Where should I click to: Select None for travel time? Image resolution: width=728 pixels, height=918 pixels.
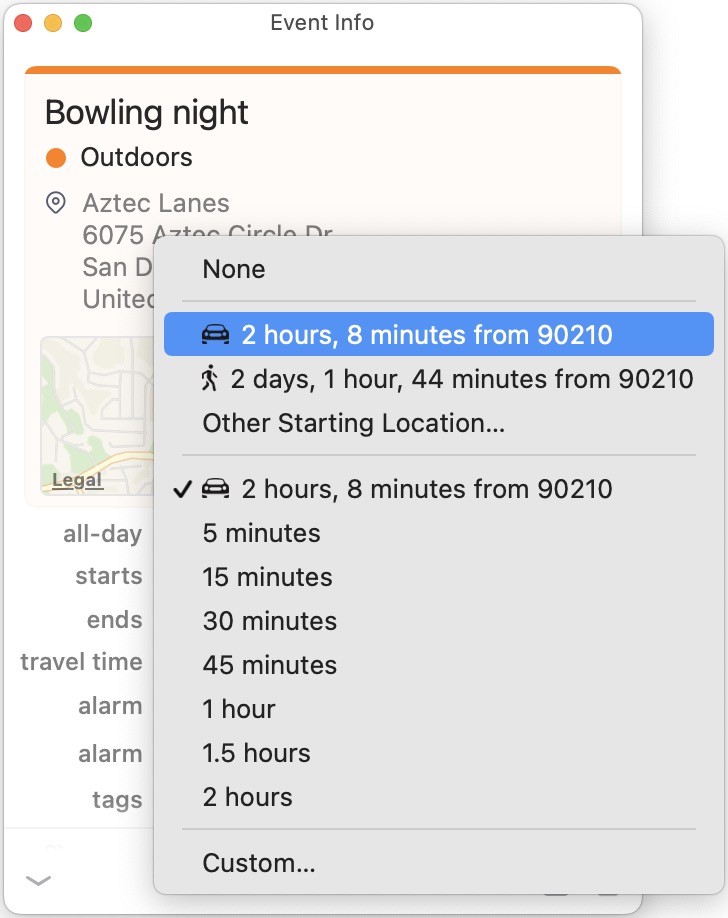pyautogui.click(x=234, y=269)
